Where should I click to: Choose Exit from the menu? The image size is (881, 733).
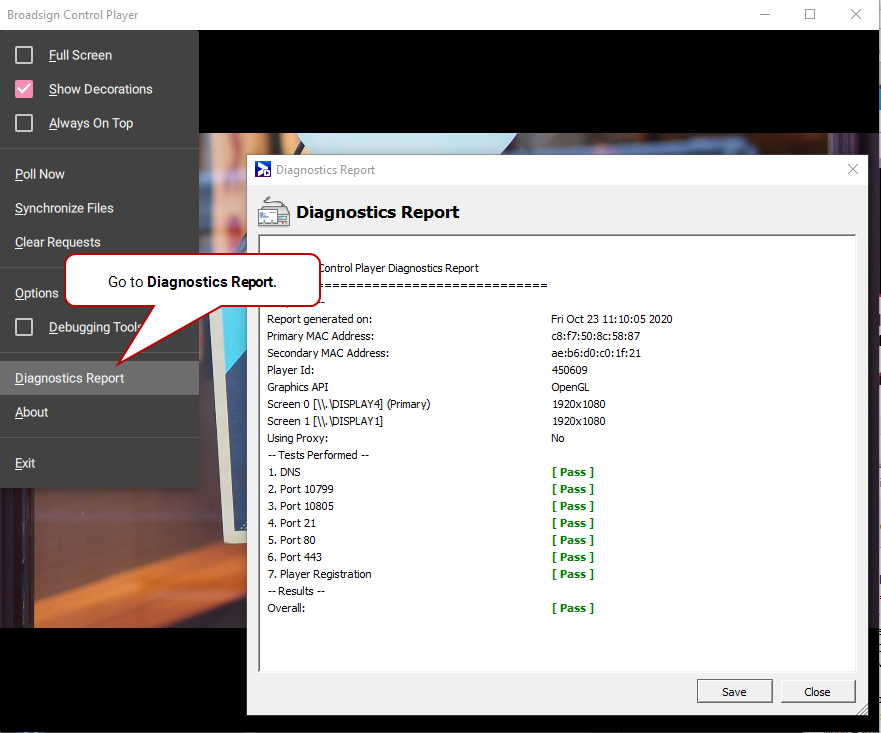coord(25,463)
